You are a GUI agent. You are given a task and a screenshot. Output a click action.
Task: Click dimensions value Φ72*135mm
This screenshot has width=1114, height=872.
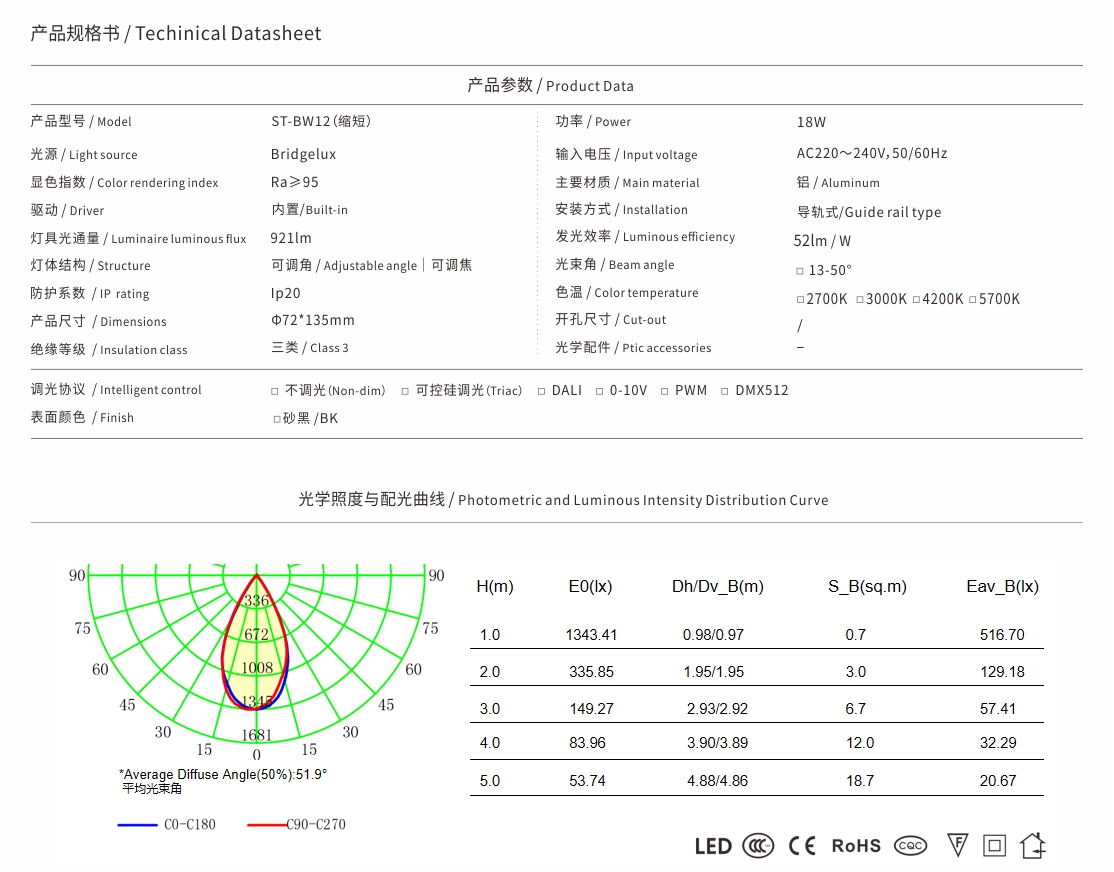pyautogui.click(x=313, y=321)
